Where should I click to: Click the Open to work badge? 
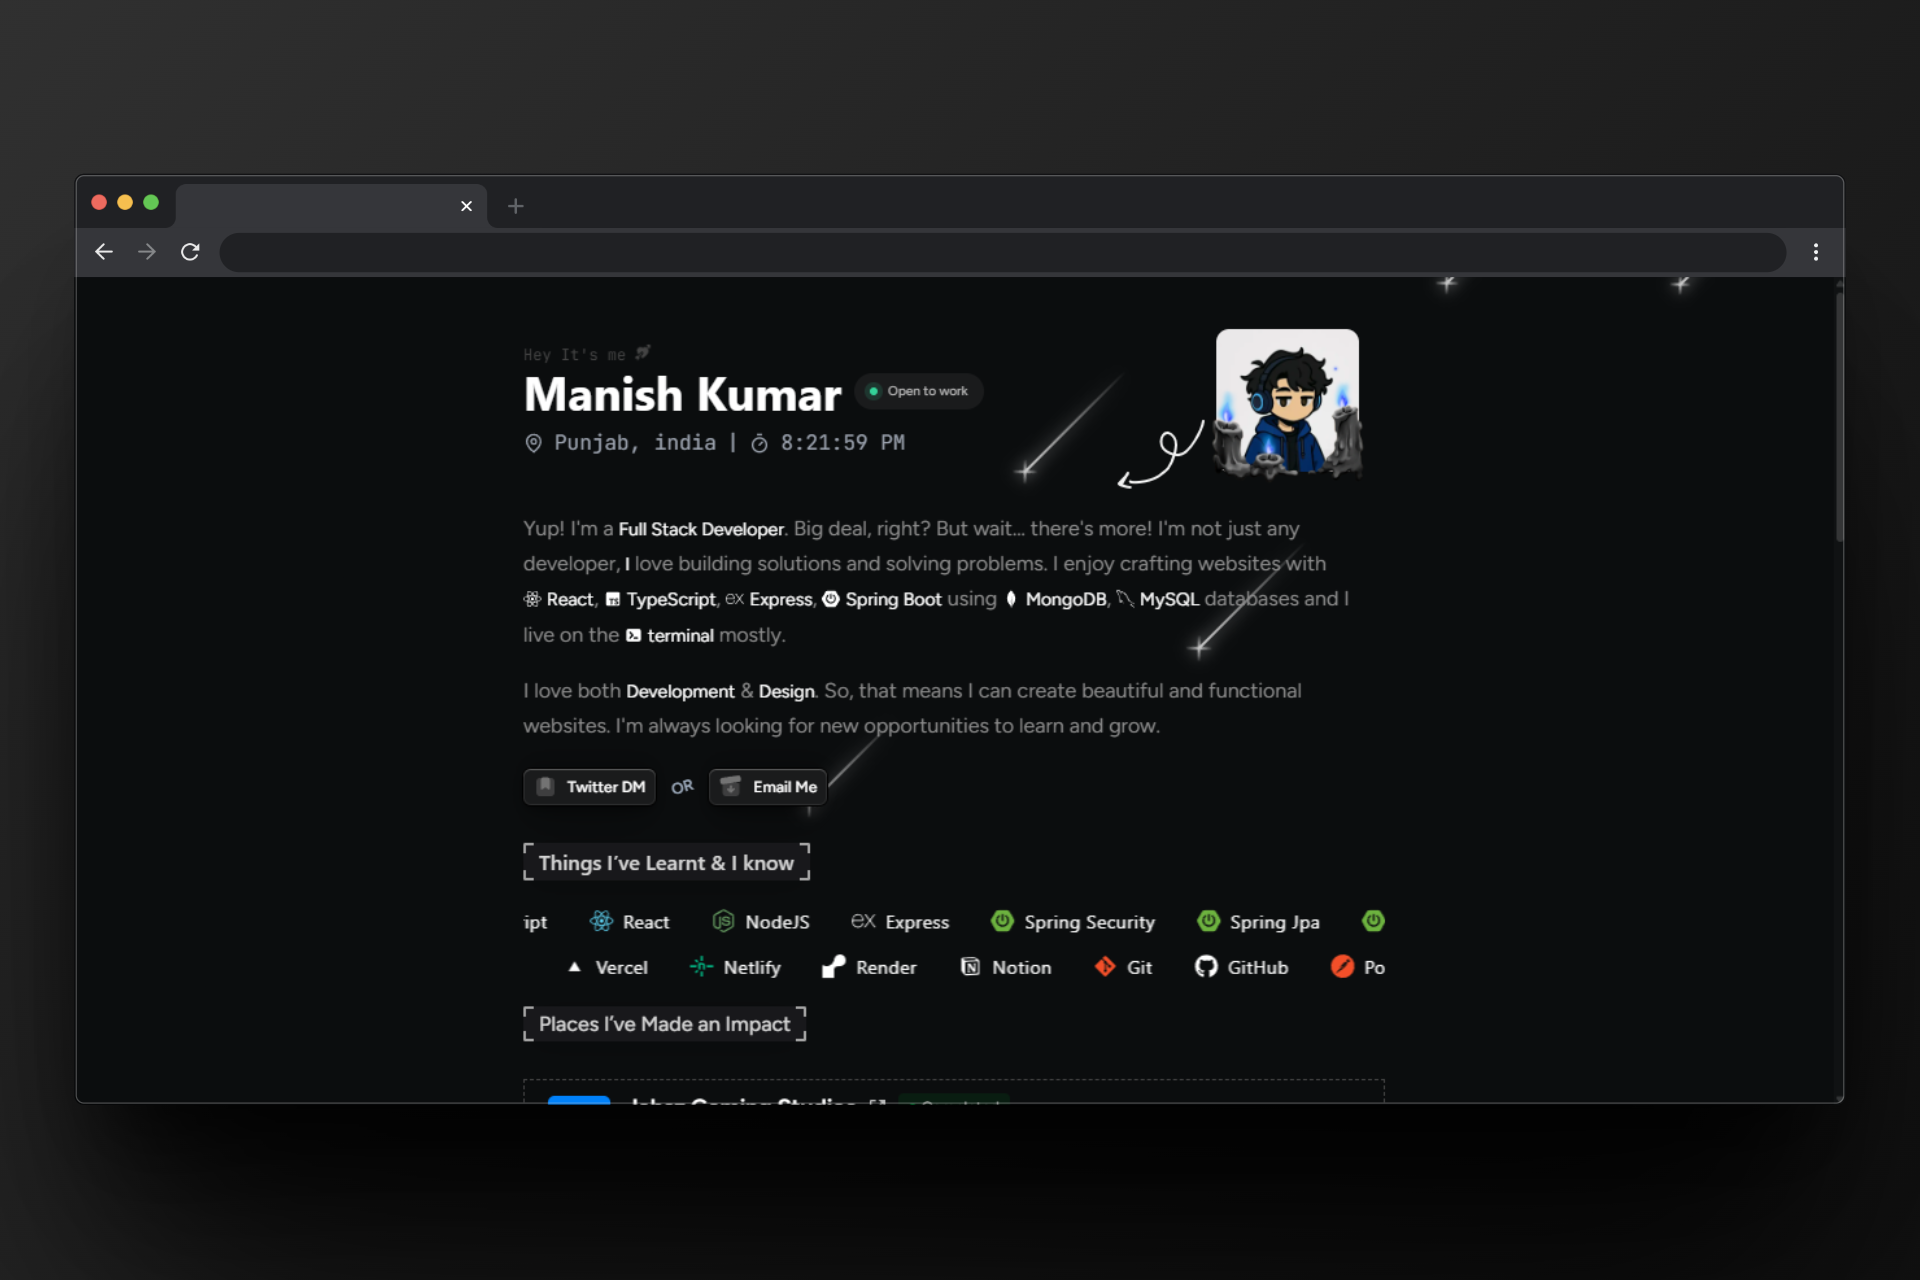coord(918,391)
